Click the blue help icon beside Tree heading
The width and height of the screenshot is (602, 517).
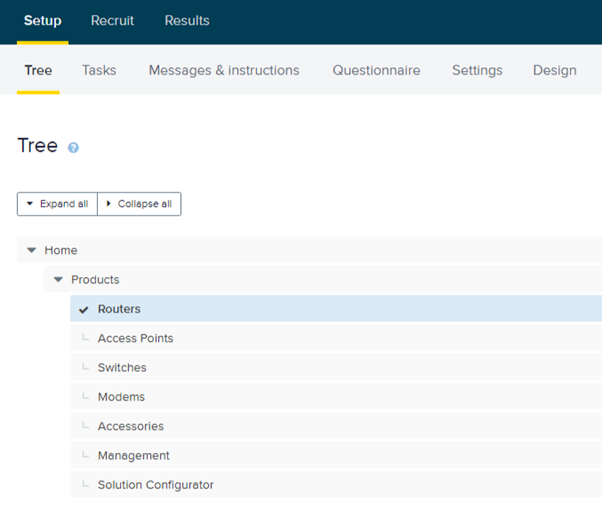pyautogui.click(x=73, y=147)
